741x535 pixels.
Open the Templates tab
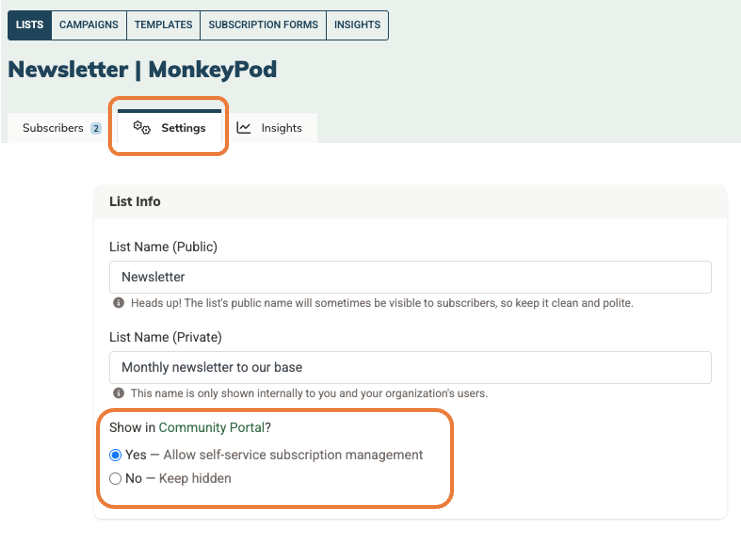[x=164, y=25]
